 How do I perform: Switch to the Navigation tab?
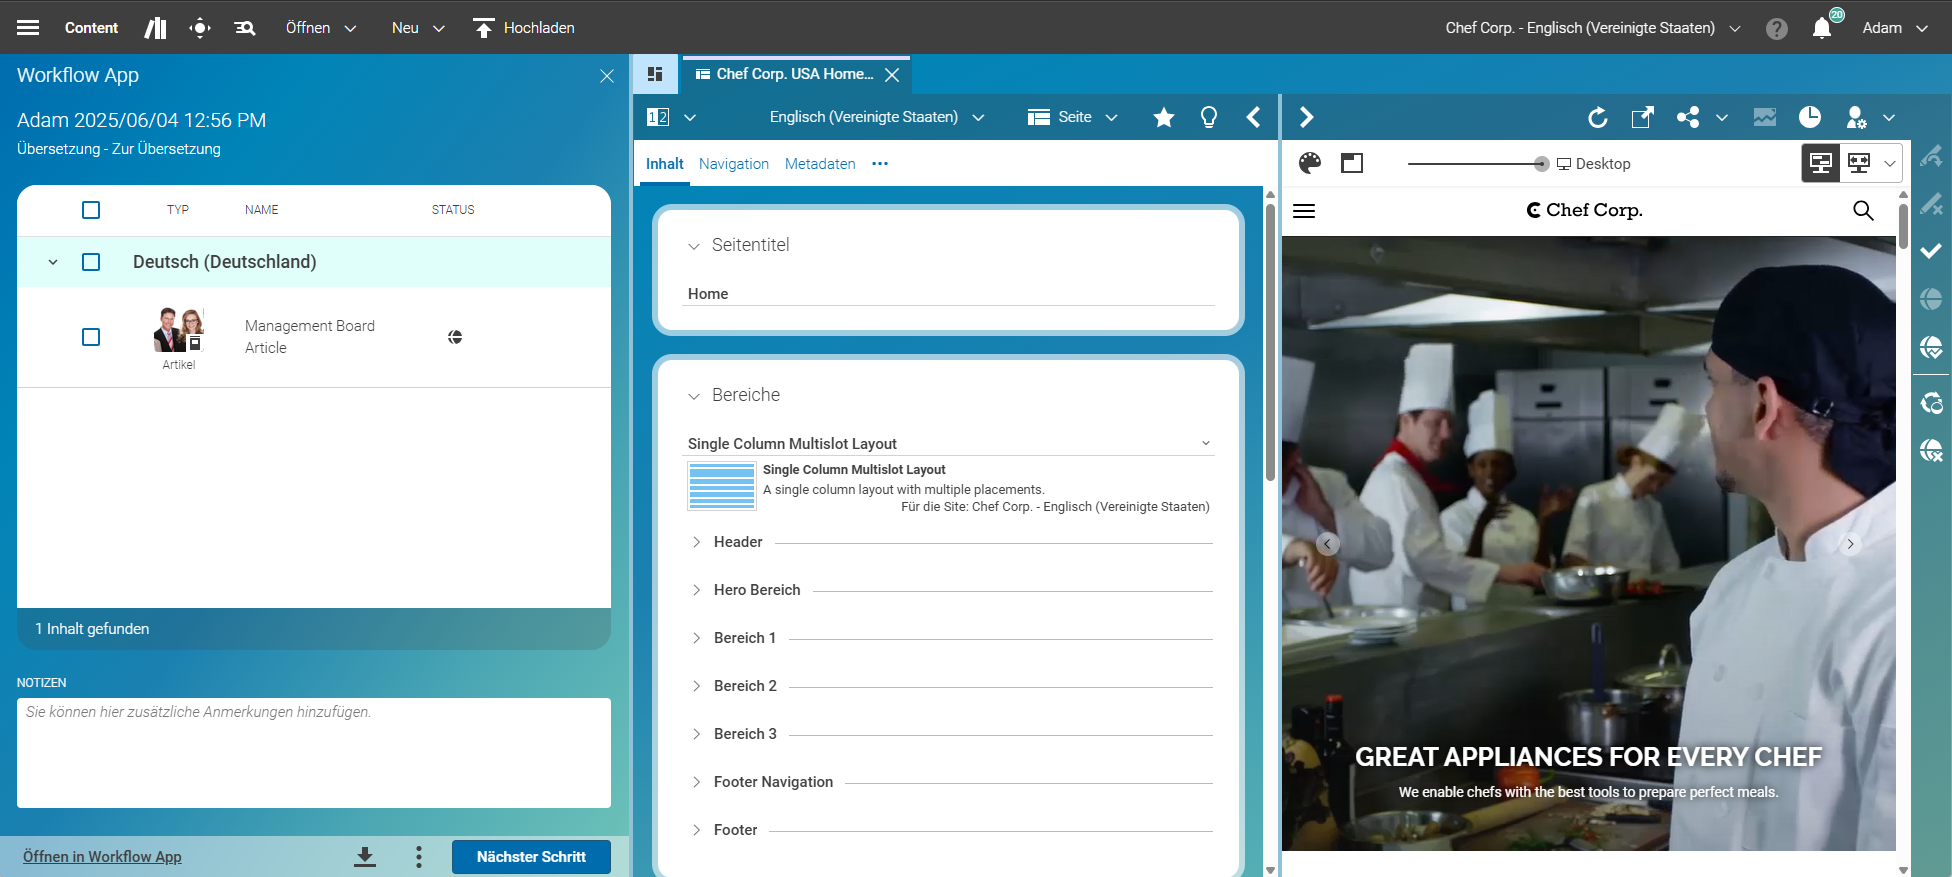coord(733,164)
